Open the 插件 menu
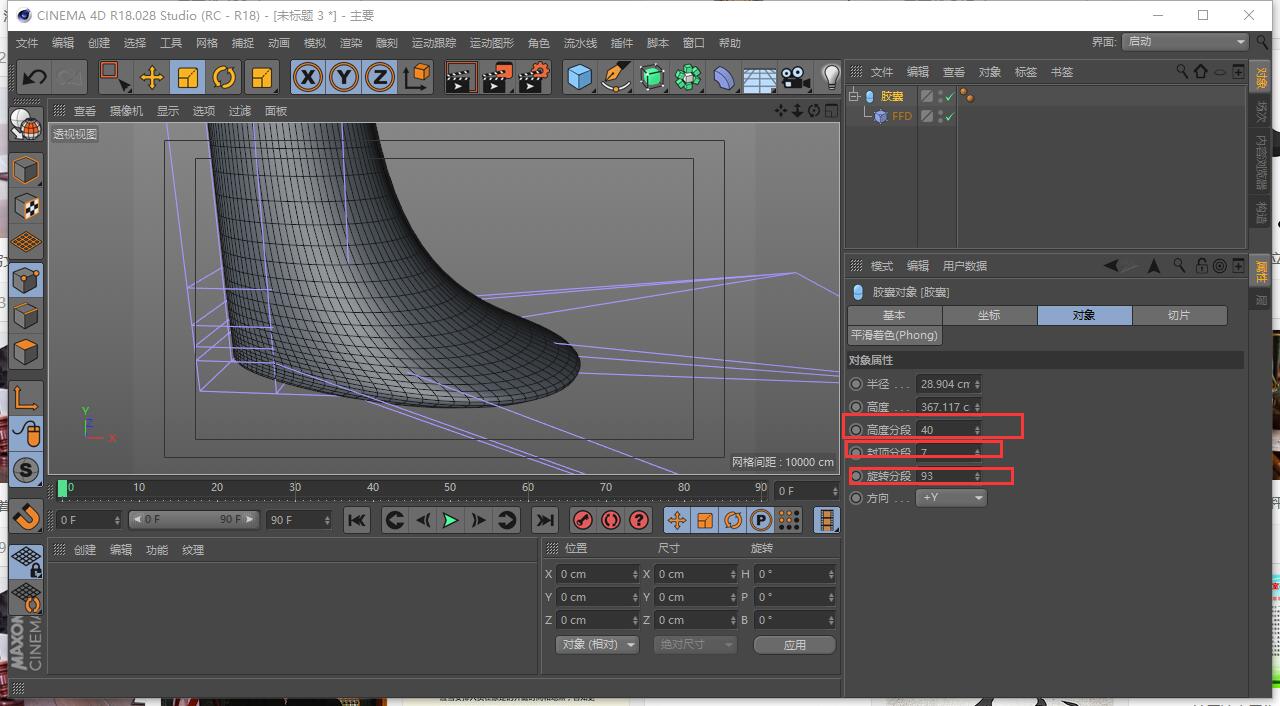This screenshot has height=706, width=1280. tap(622, 43)
